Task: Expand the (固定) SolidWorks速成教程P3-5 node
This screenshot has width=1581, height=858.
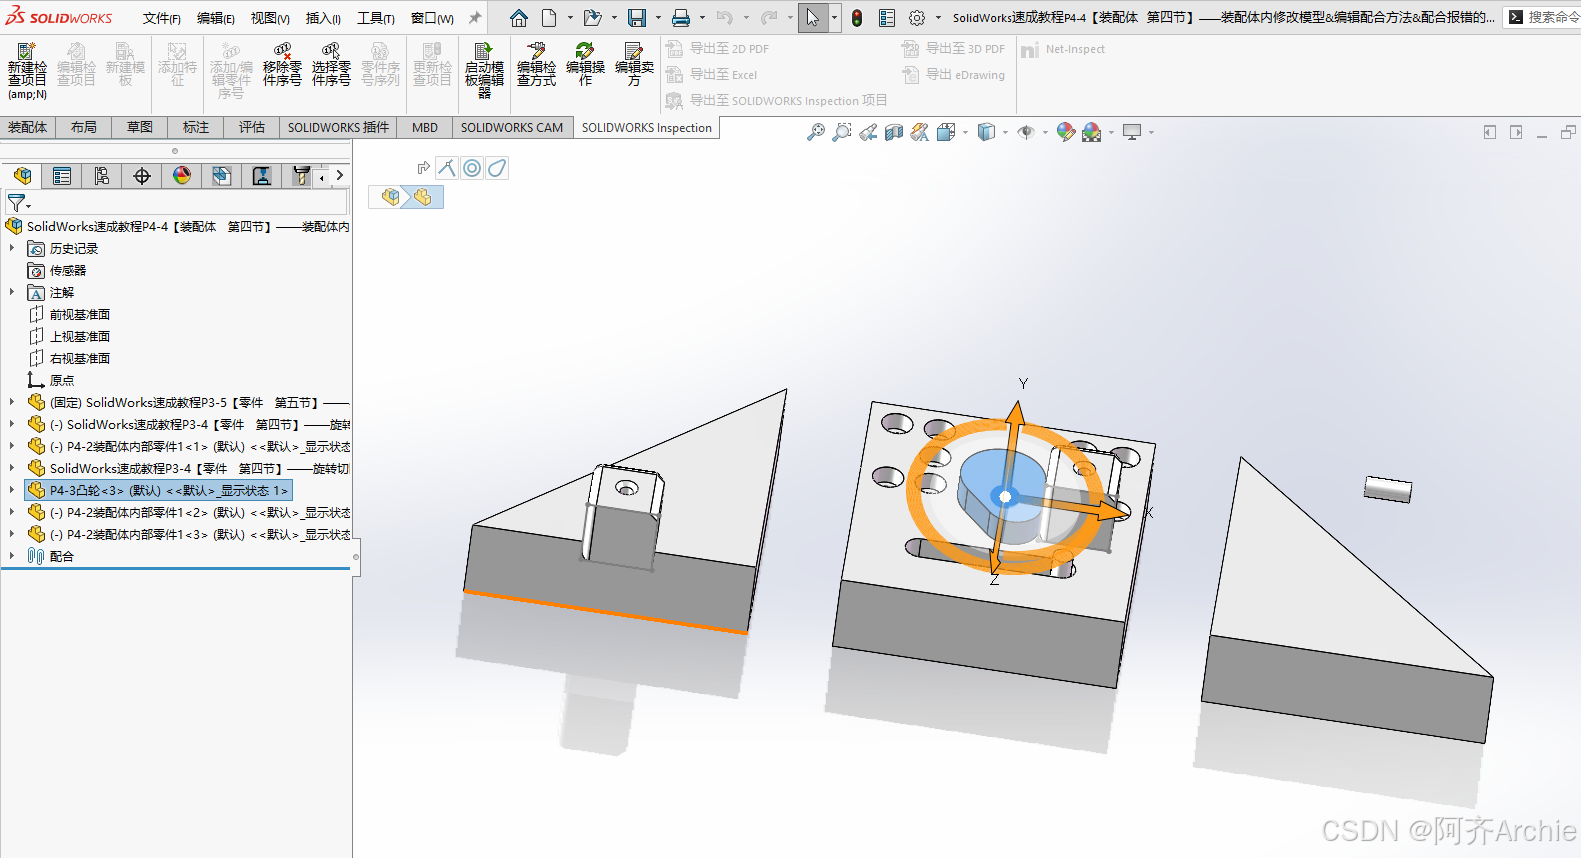Action: pos(12,402)
